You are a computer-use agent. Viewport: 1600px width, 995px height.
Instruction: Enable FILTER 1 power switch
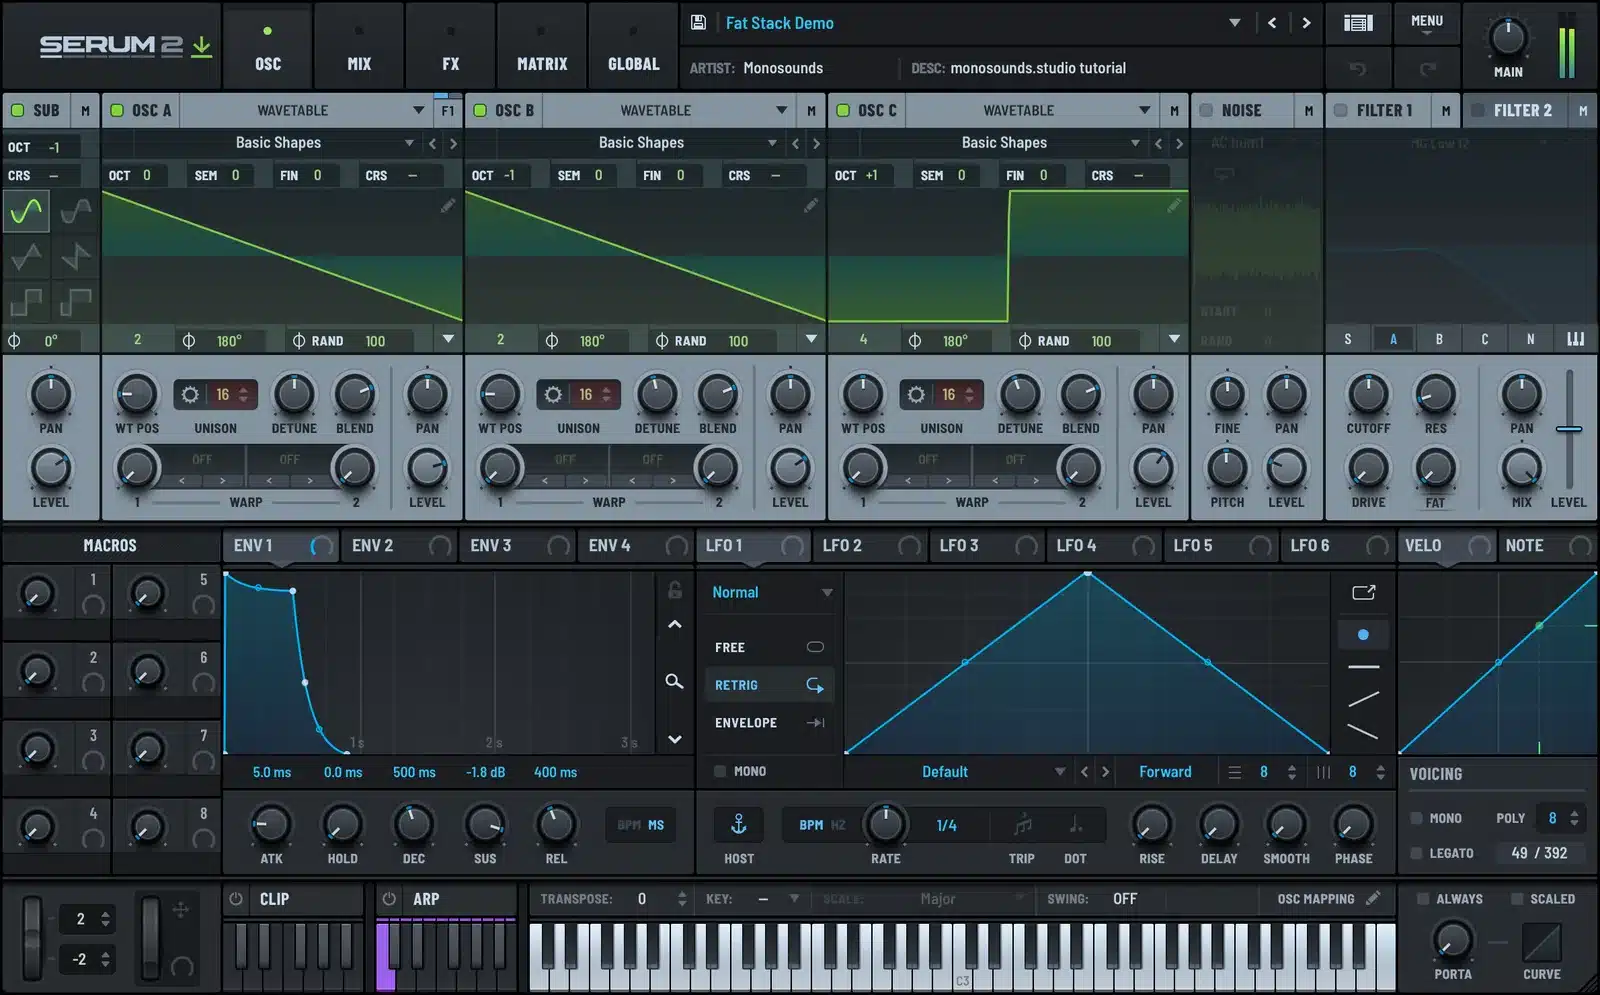[x=1341, y=111]
